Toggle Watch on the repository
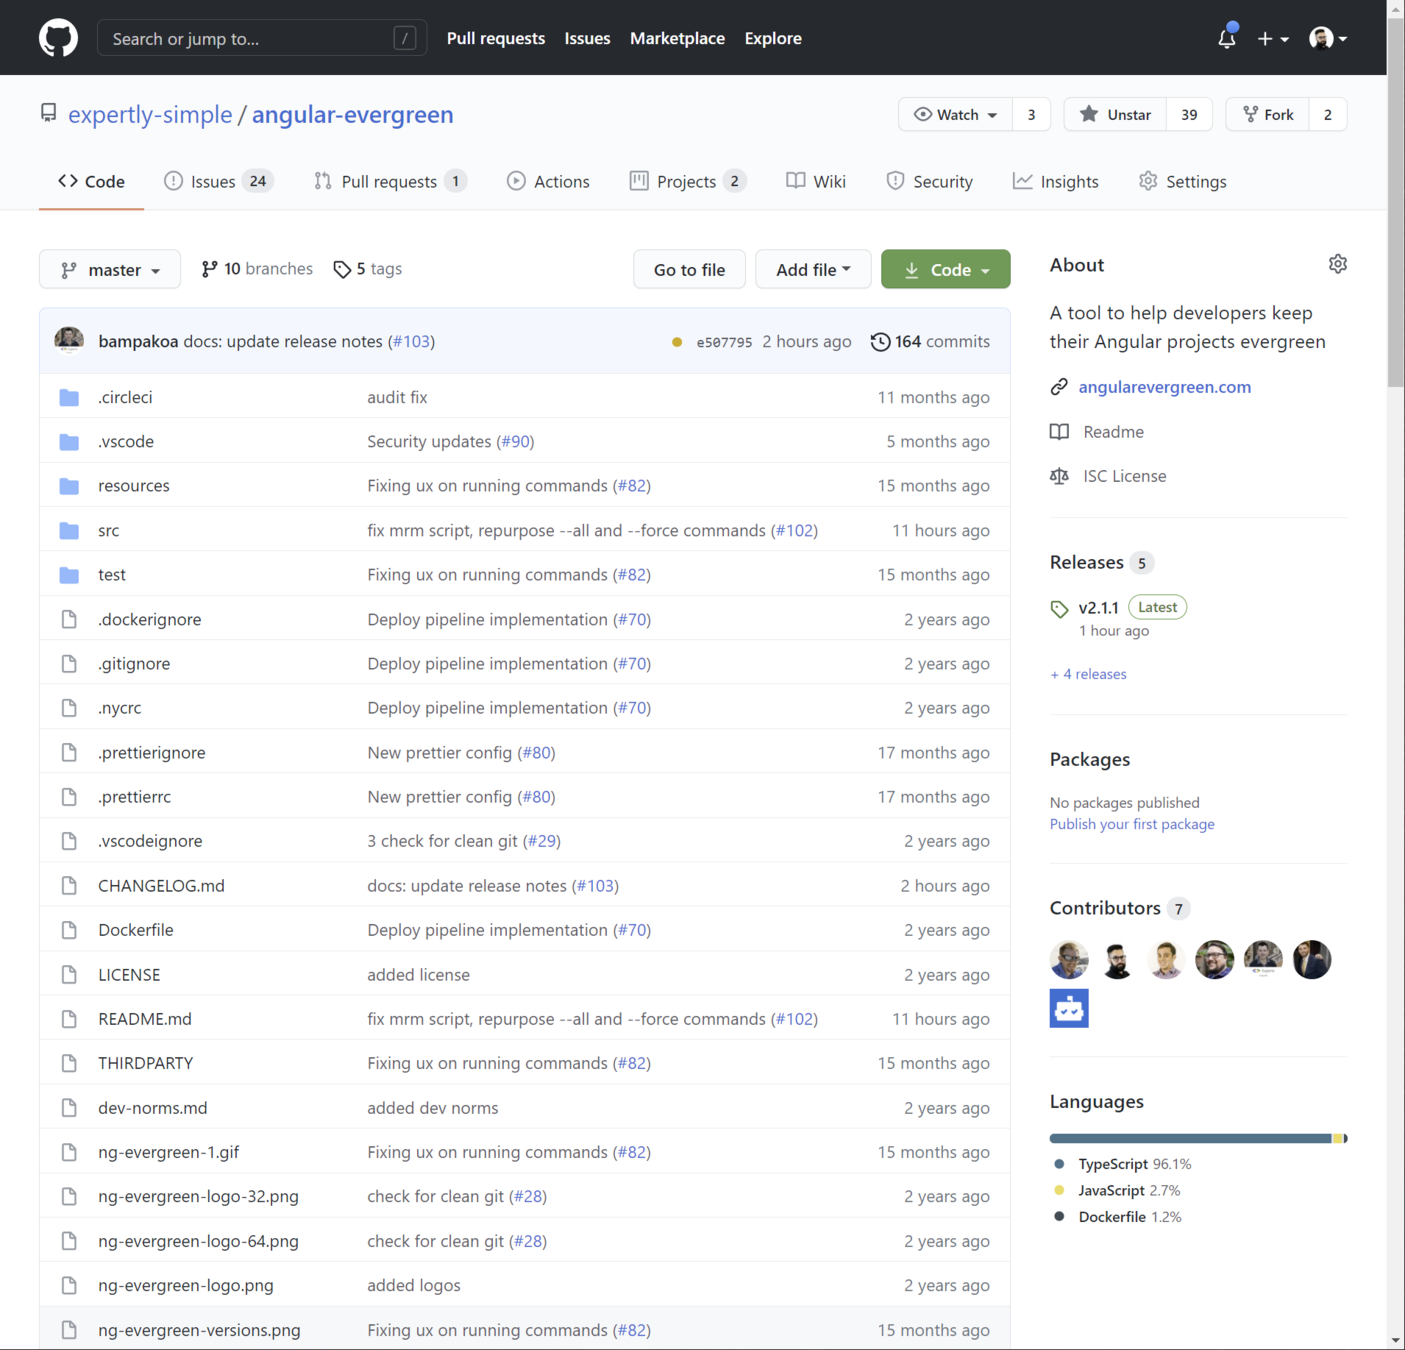 (955, 114)
